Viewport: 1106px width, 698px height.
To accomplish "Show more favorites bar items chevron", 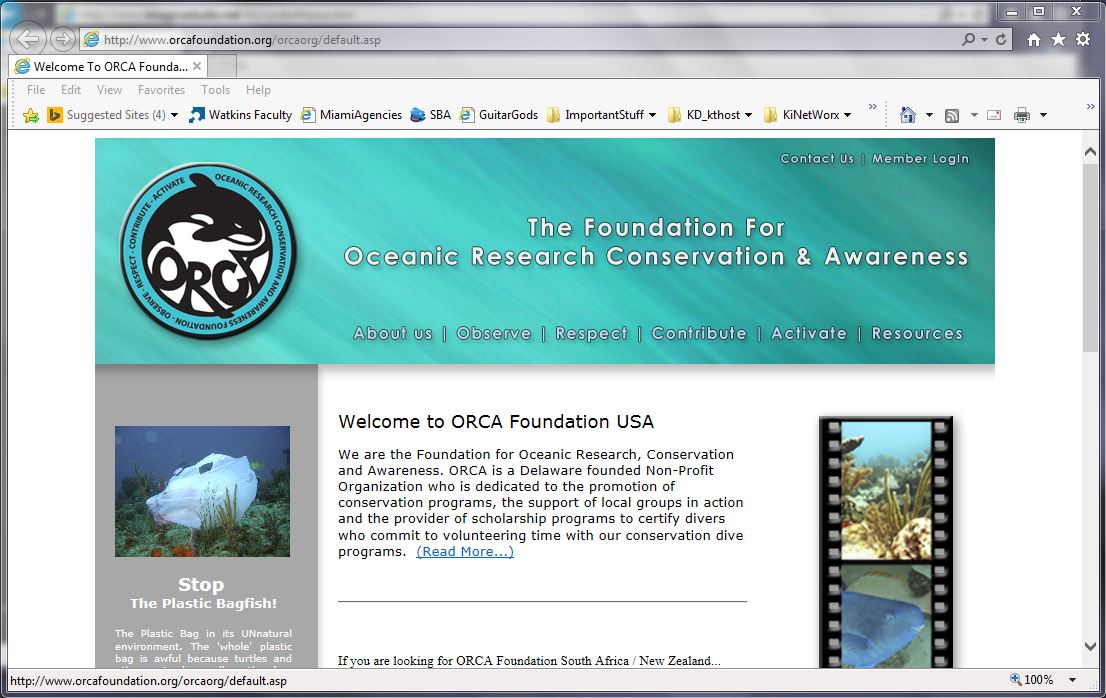I will coord(873,106).
